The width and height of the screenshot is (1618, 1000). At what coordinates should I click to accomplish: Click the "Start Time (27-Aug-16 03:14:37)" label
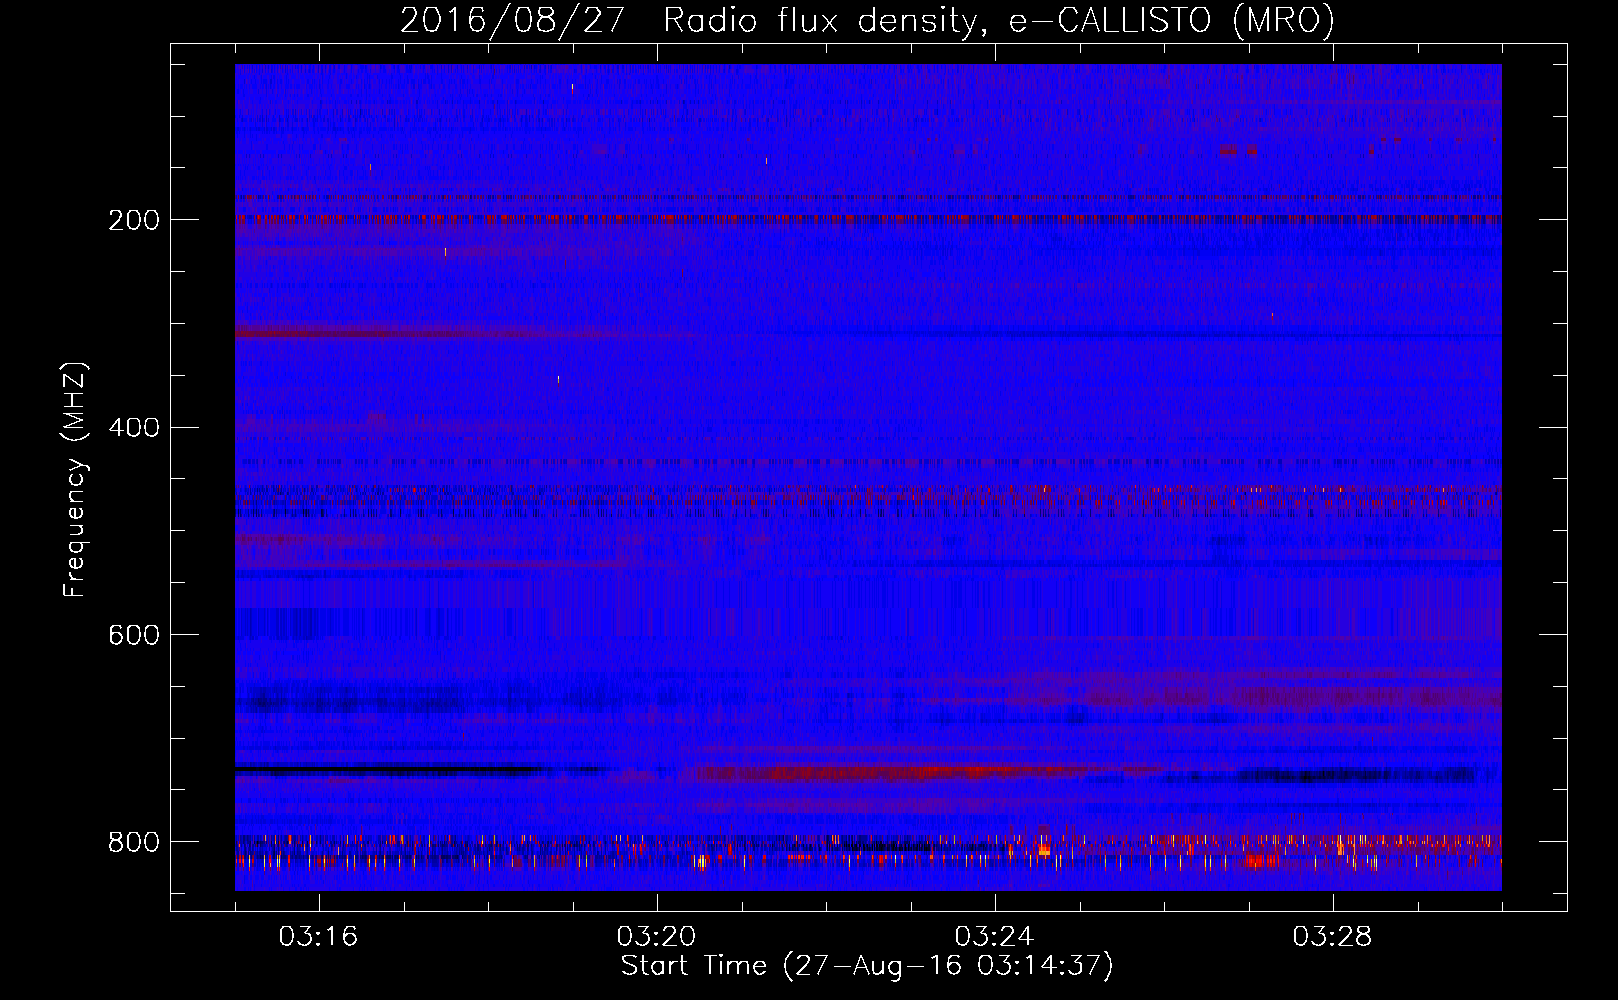867,966
